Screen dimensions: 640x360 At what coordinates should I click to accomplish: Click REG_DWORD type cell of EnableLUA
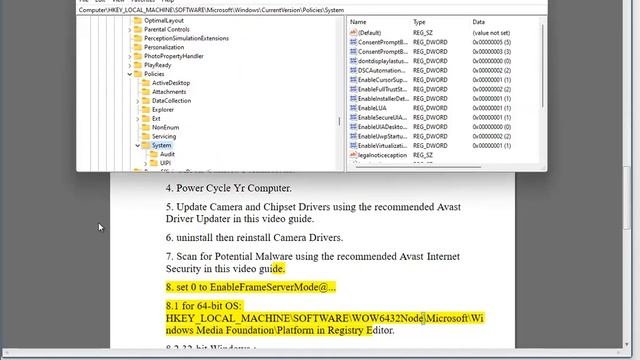click(430, 108)
